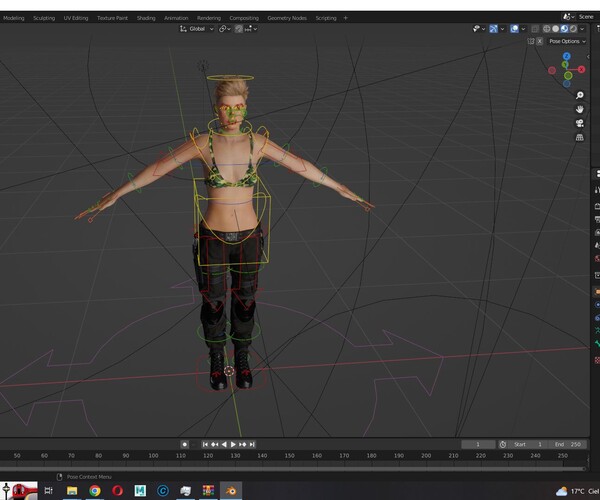The width and height of the screenshot is (600, 500).
Task: Toggle the preview range clock icon
Action: click(x=503, y=444)
